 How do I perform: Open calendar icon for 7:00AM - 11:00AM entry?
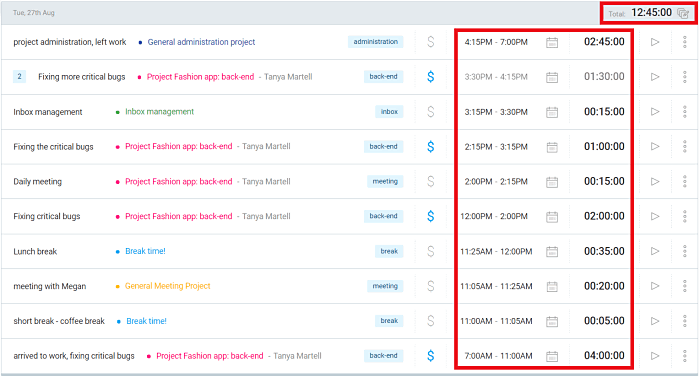[x=552, y=356]
